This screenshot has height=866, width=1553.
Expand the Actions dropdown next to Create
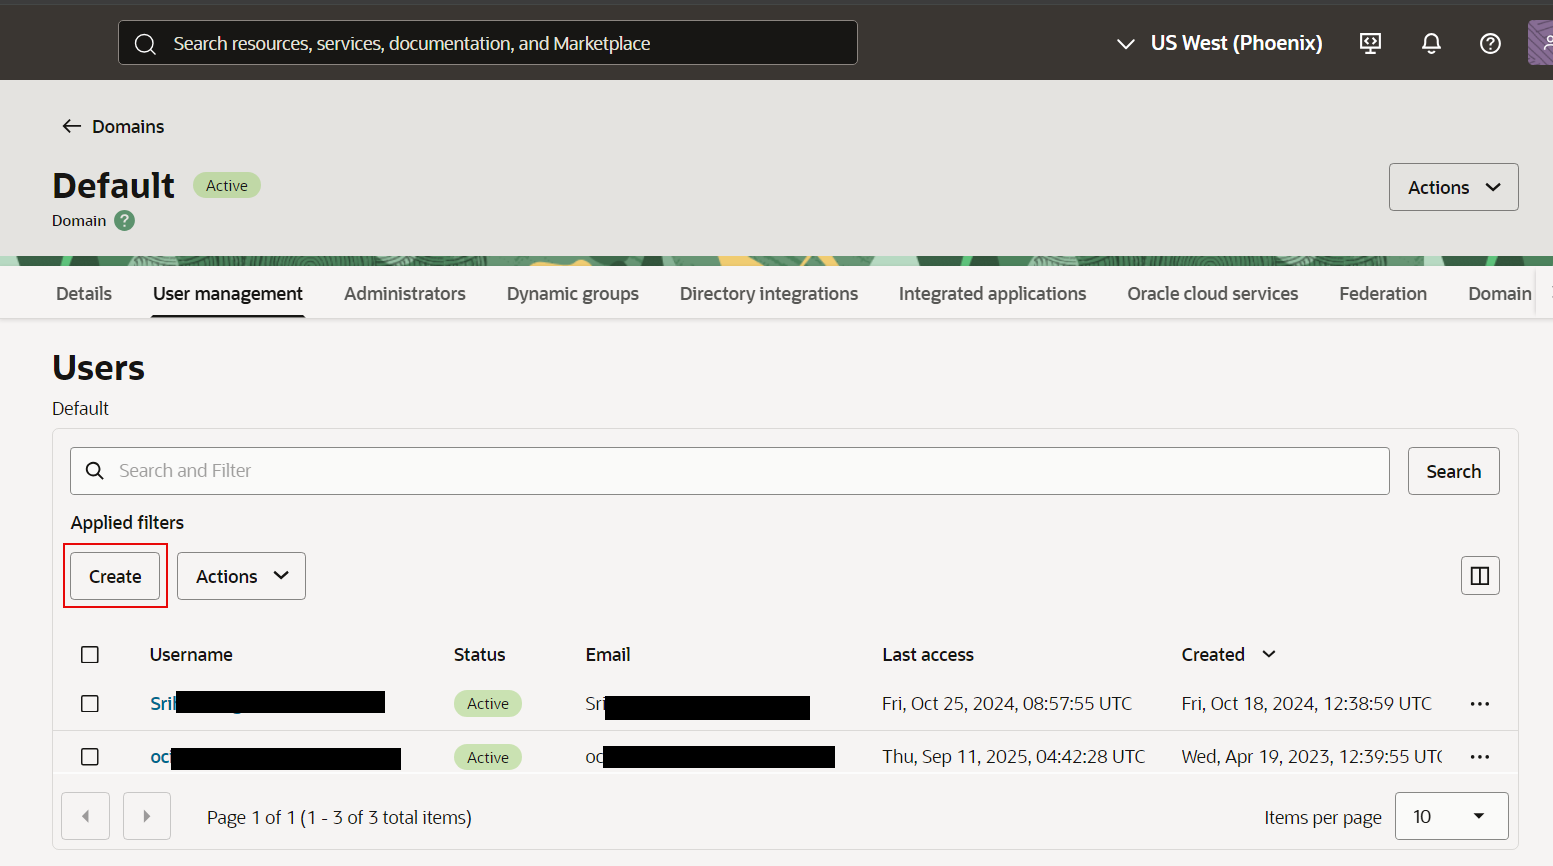click(x=241, y=576)
